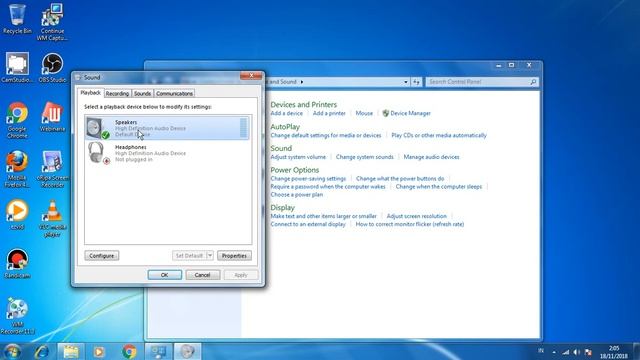
Task: Click Connect to an external display
Action: (x=308, y=224)
